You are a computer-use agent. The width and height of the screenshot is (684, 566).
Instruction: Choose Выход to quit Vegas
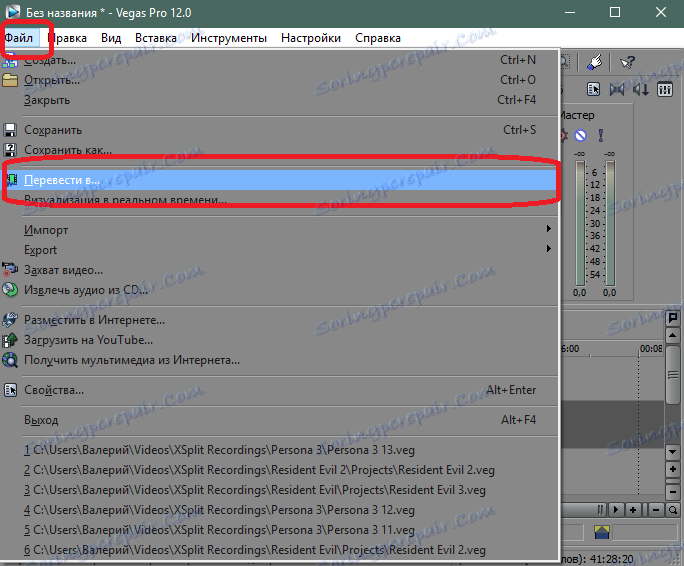point(280,420)
